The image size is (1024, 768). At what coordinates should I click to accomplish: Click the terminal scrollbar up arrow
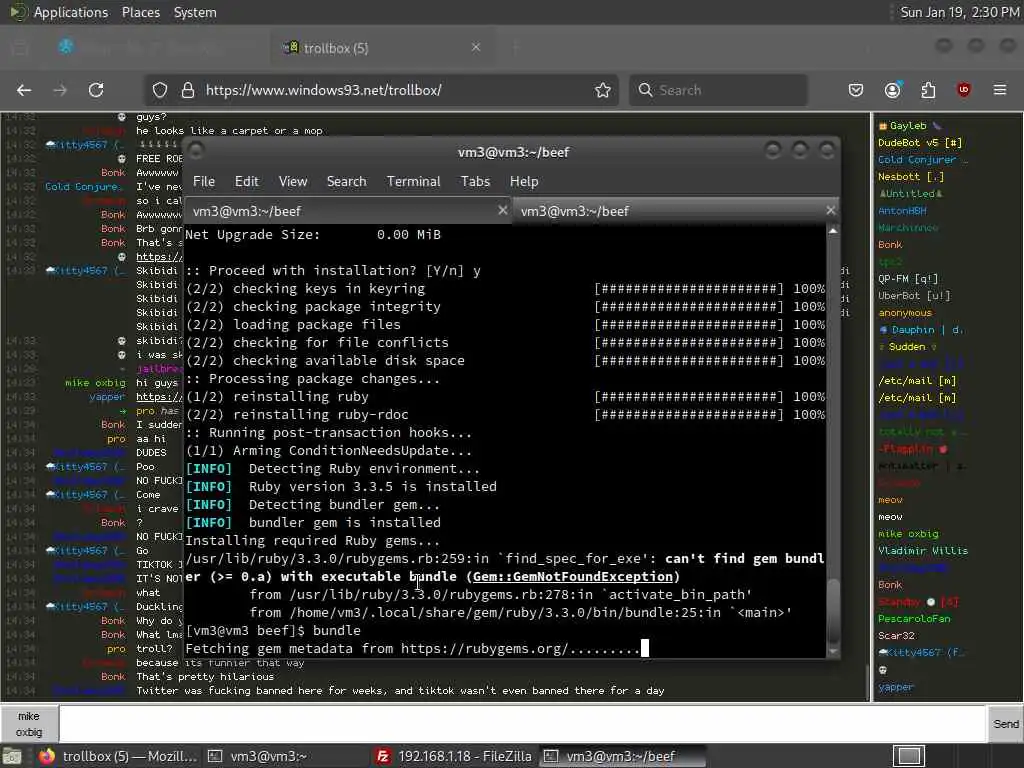tap(833, 231)
